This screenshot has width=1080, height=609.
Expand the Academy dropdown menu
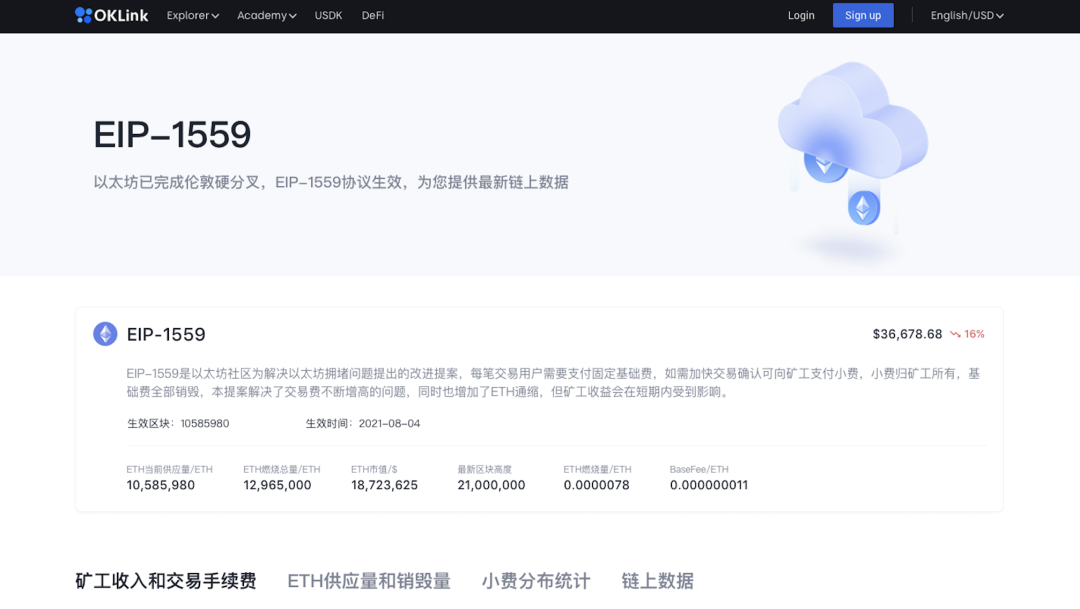267,15
